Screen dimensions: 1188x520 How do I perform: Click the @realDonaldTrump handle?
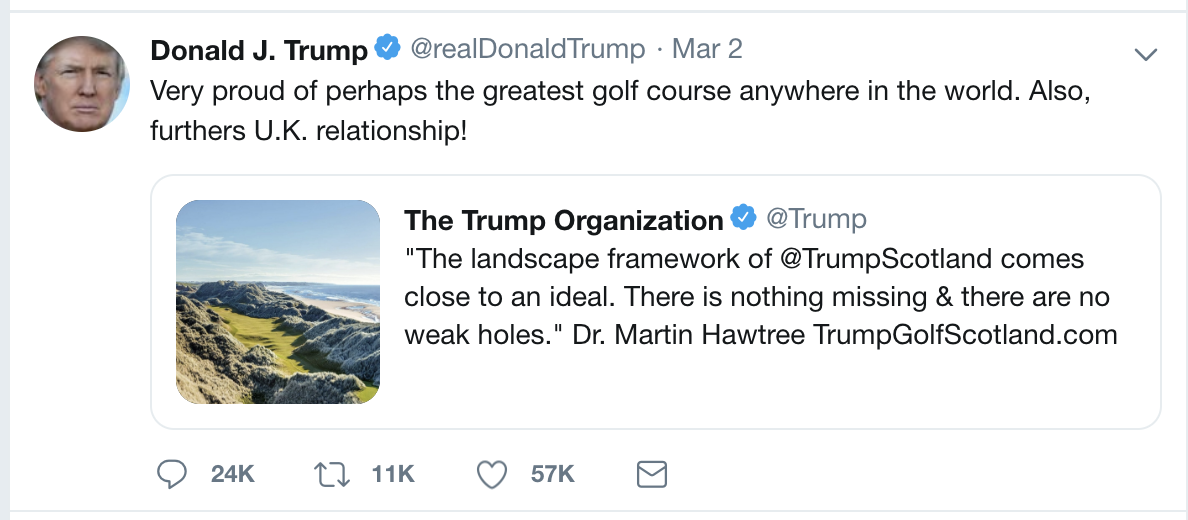pos(528,48)
